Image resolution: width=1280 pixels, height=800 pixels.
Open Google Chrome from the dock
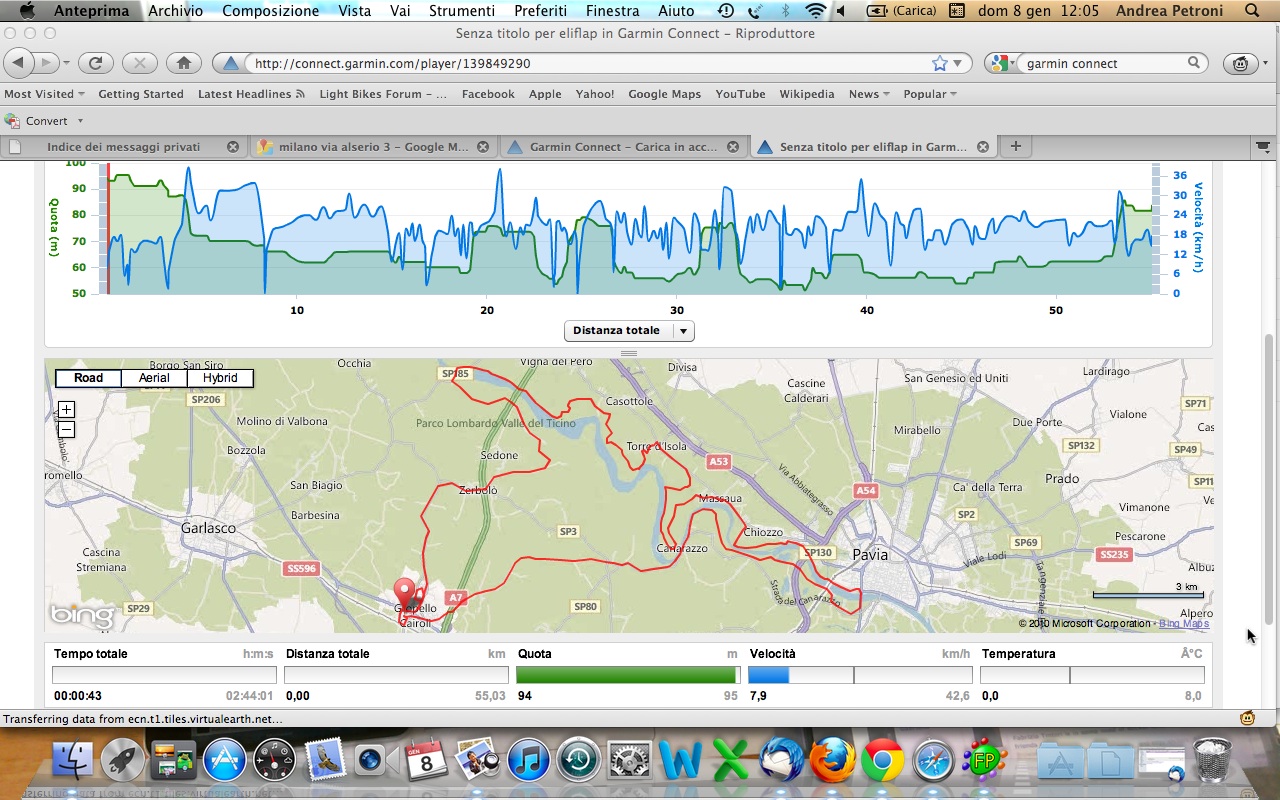881,761
